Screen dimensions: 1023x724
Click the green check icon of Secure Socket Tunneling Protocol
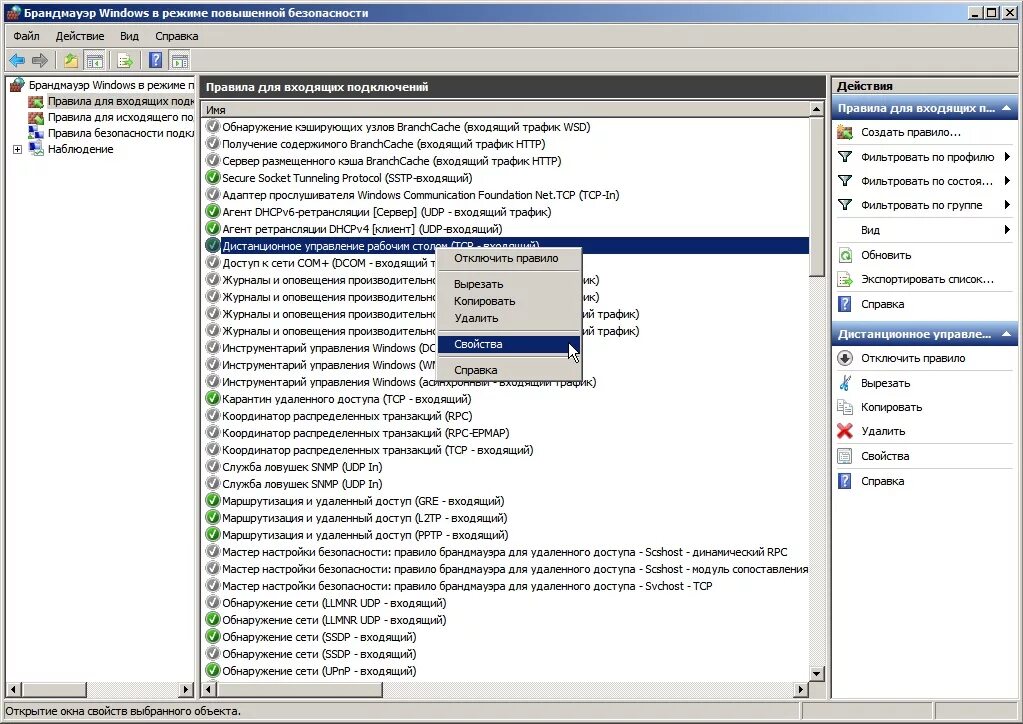(213, 177)
